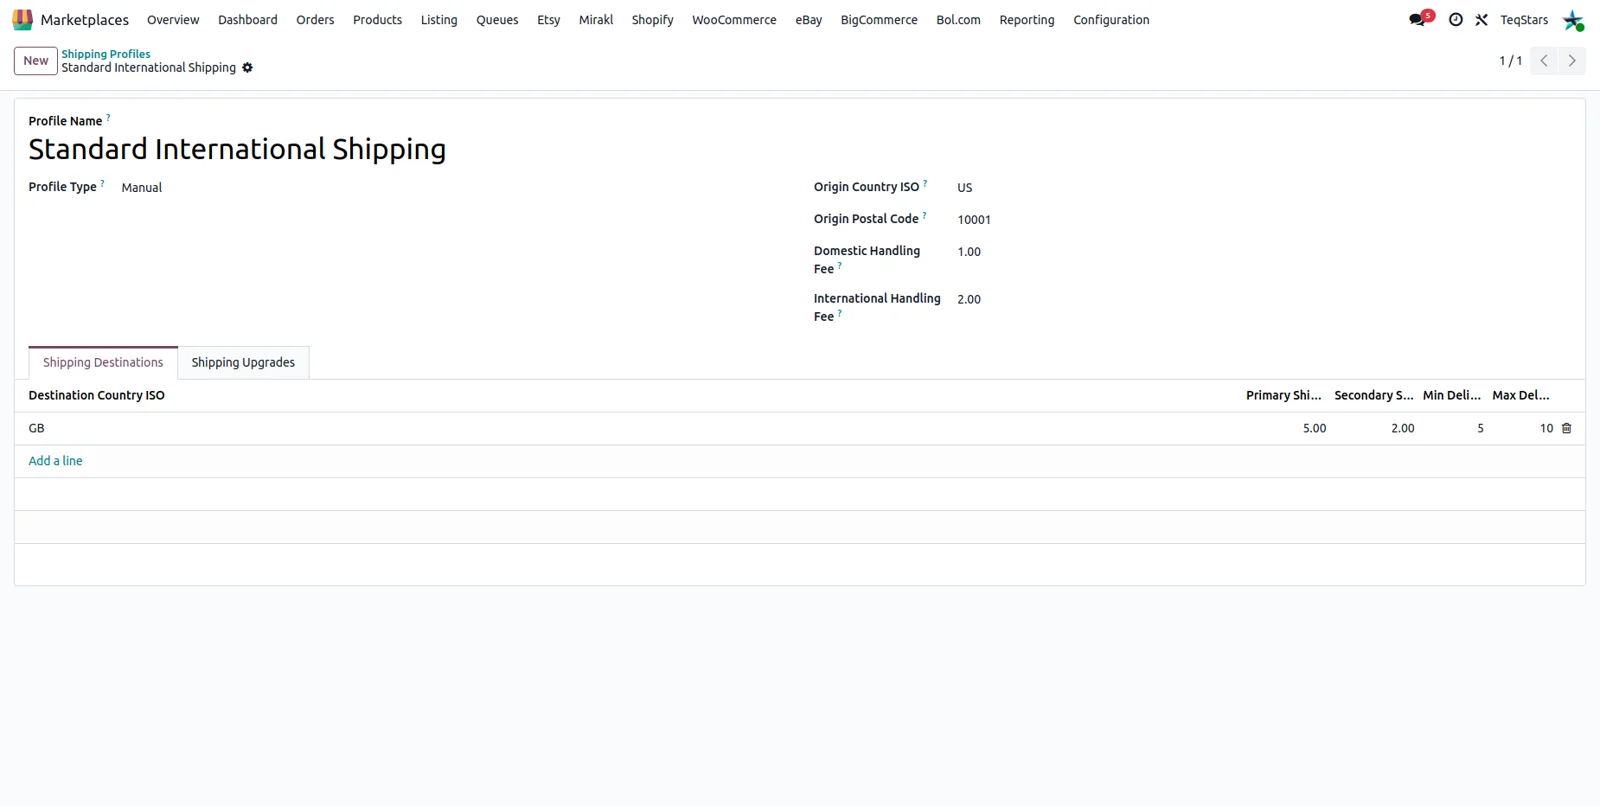Sort by Destination Country ISO column
This screenshot has width=1600, height=806.
pos(97,396)
